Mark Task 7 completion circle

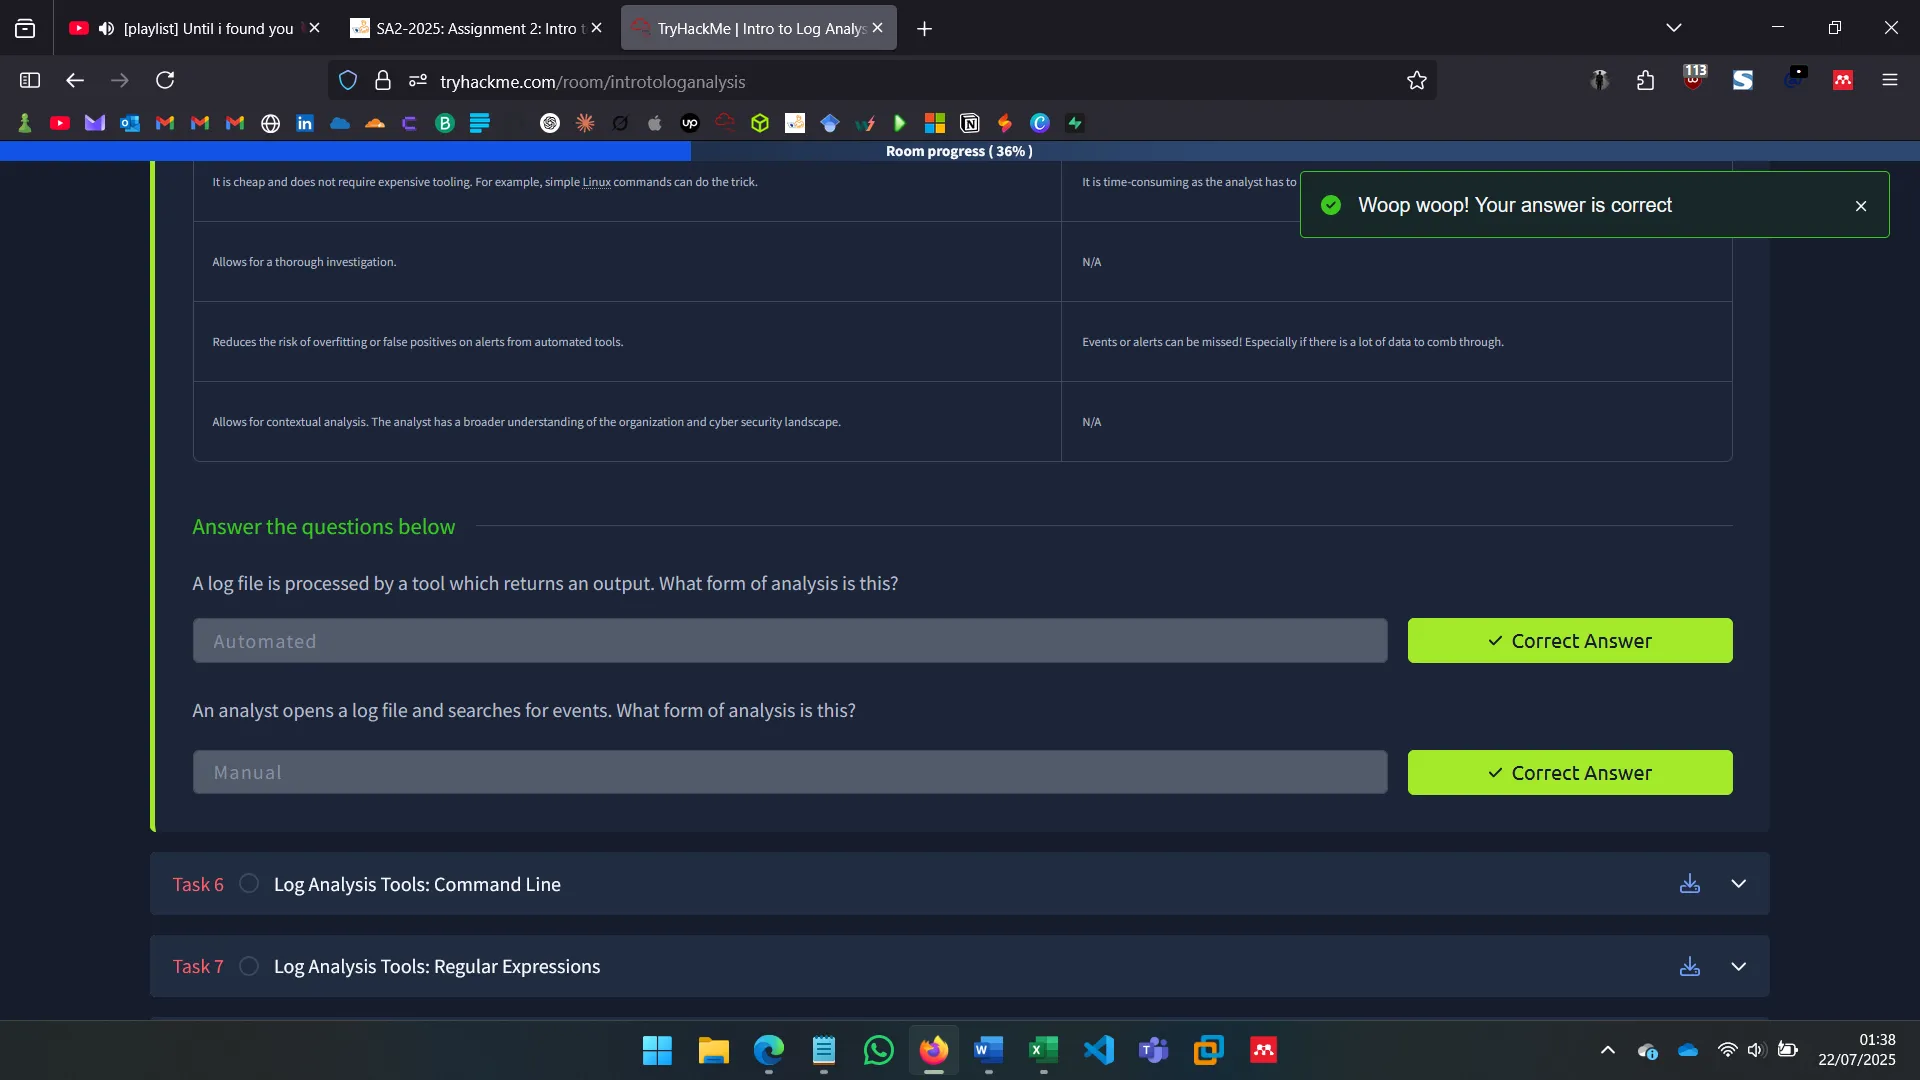tap(249, 966)
